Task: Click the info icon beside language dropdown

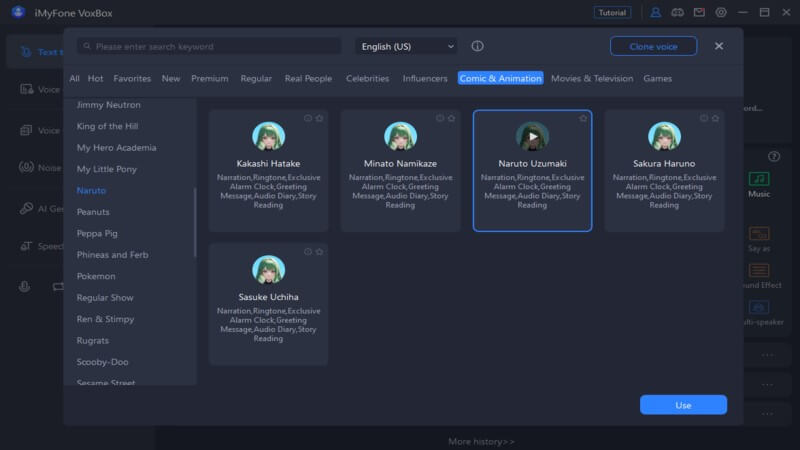Action: point(477,46)
